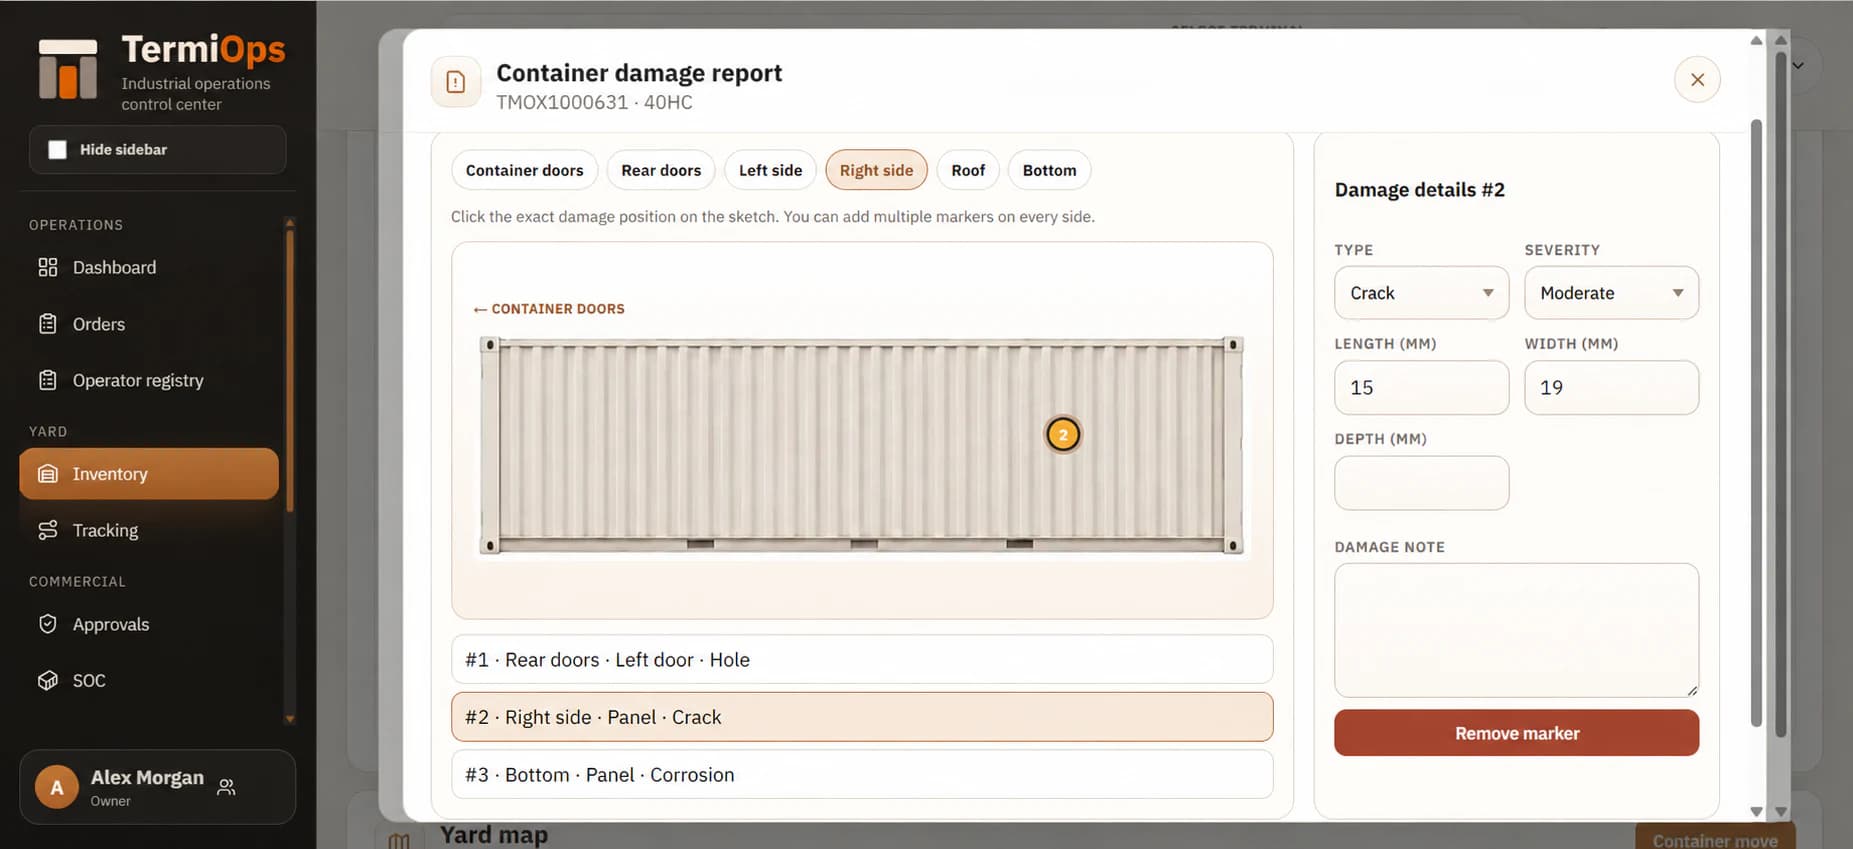Open the Approvals page
Image resolution: width=1853 pixels, height=849 pixels.
(149, 624)
